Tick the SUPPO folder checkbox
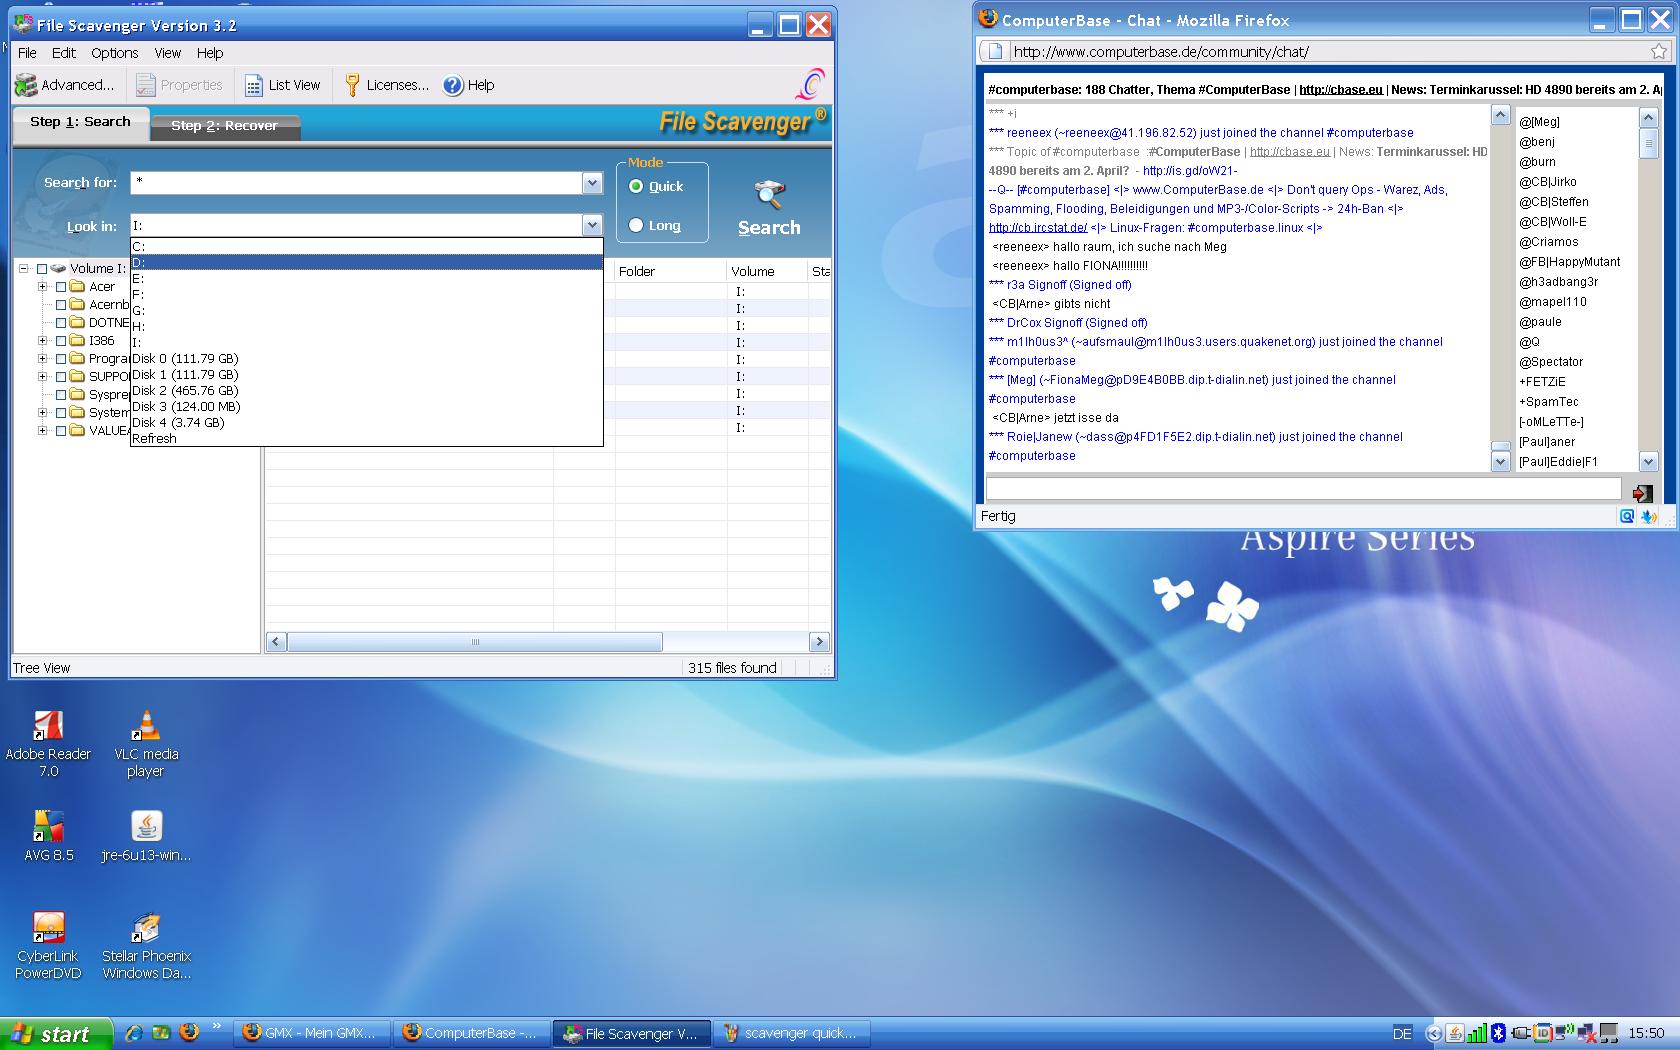 (61, 377)
